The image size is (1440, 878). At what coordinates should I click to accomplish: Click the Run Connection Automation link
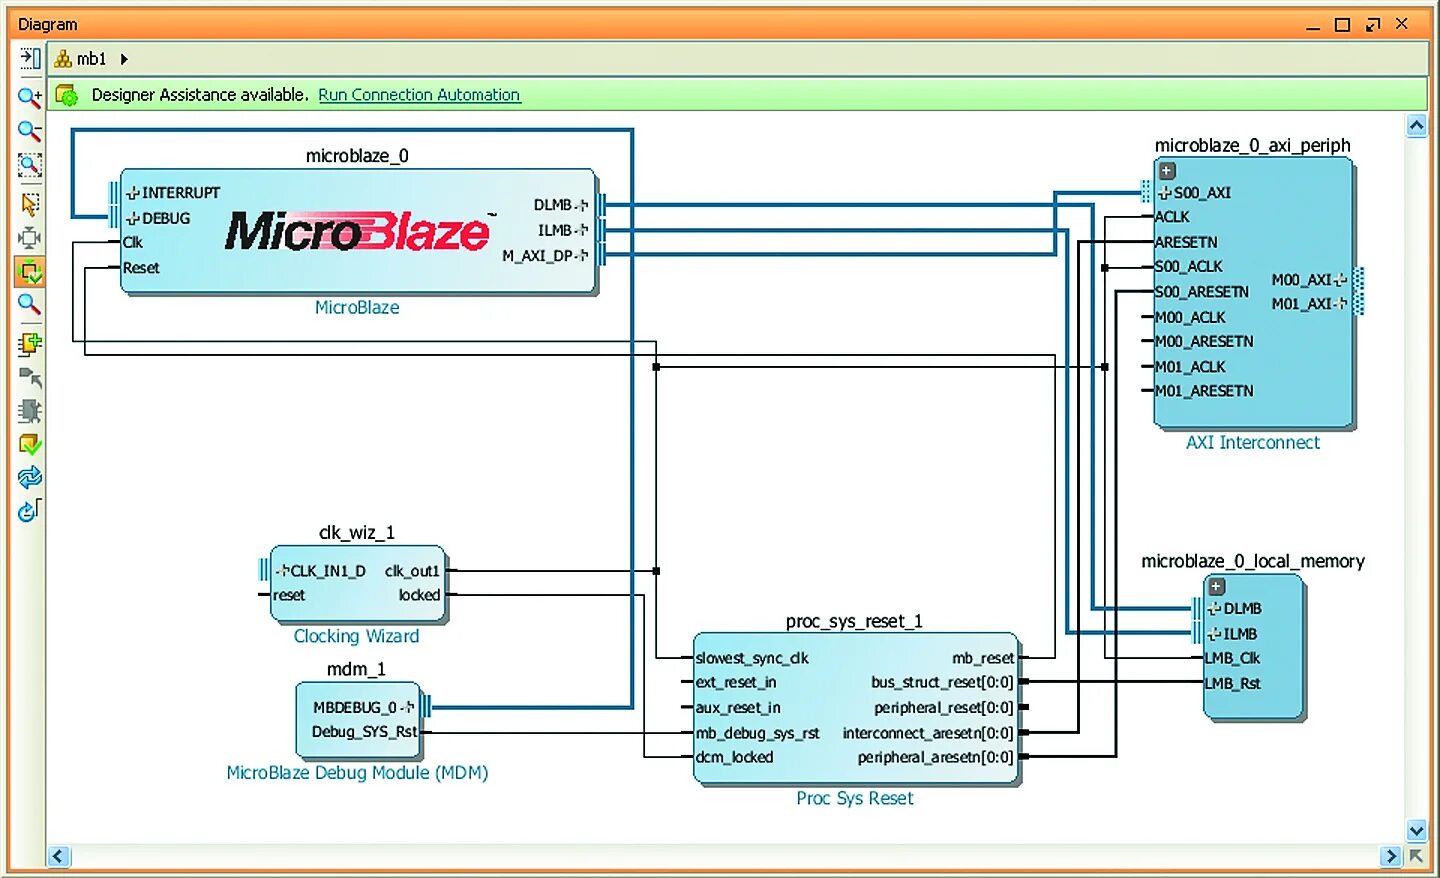(x=419, y=94)
